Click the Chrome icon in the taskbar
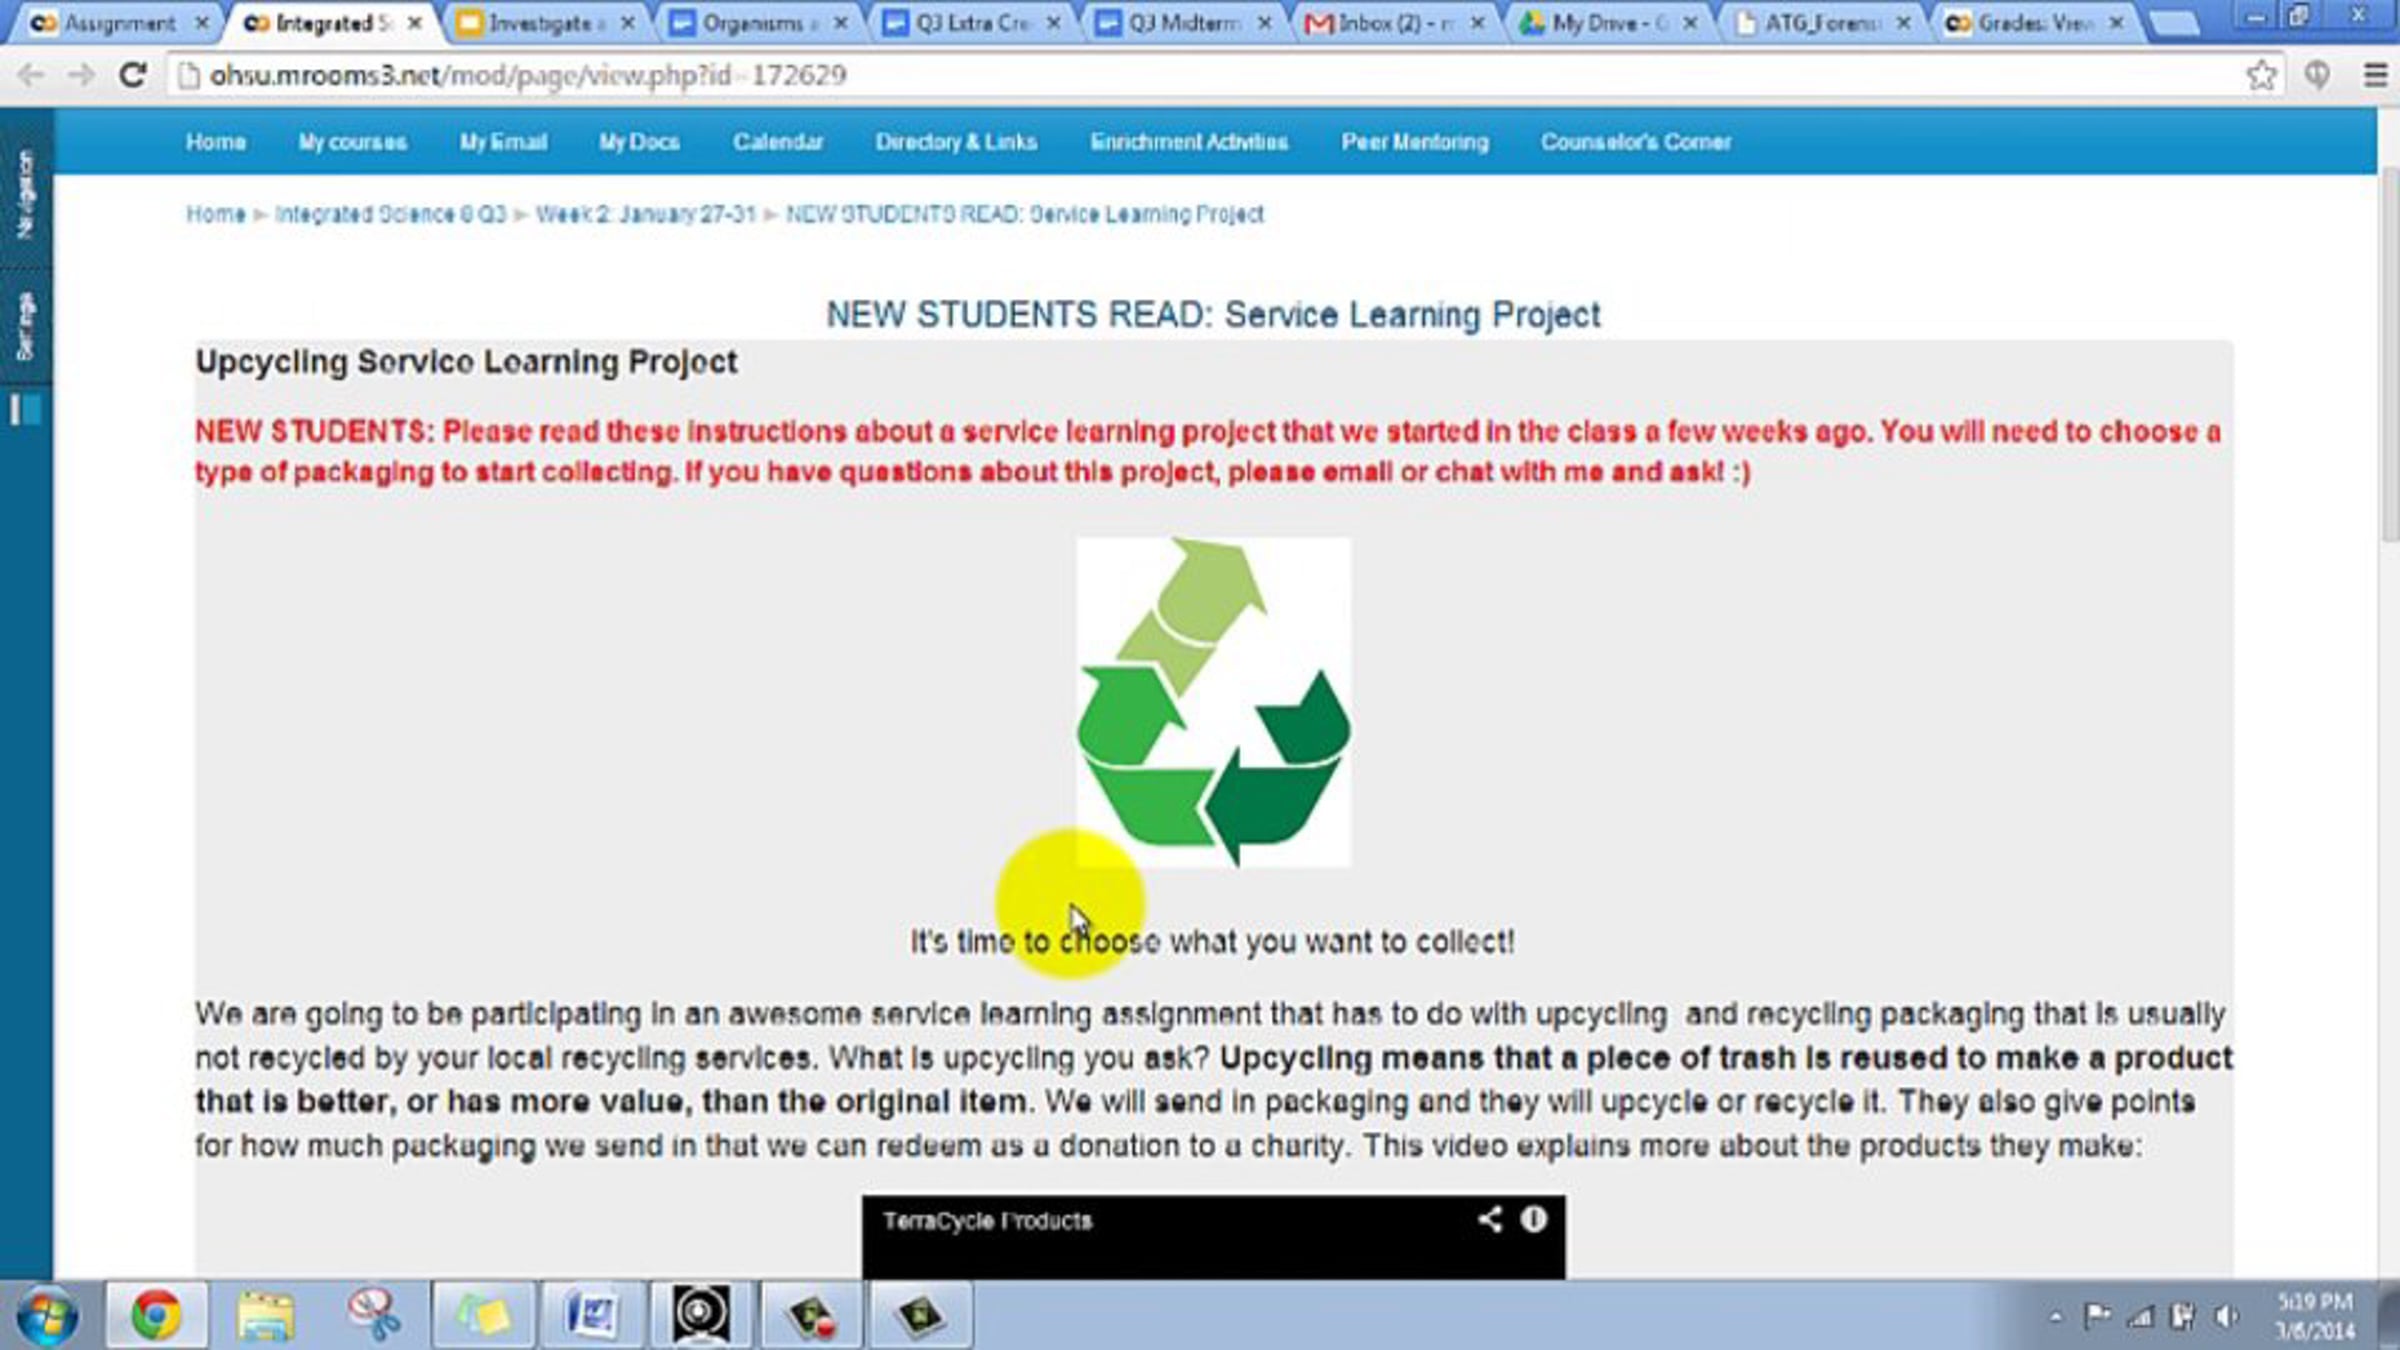This screenshot has width=2400, height=1350. [x=156, y=1314]
